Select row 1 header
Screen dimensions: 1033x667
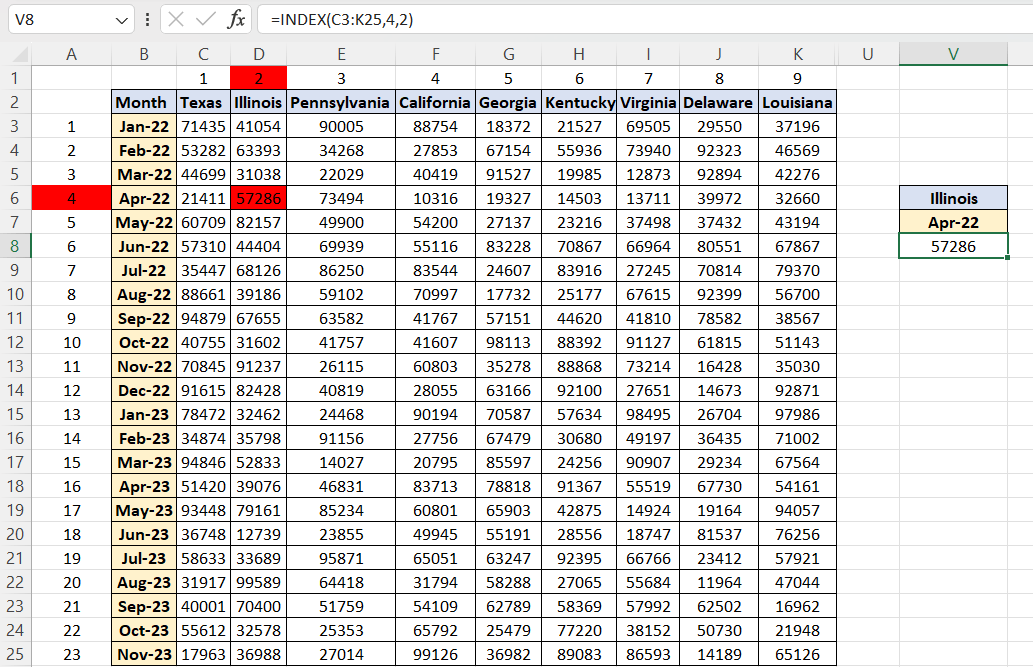tap(15, 78)
